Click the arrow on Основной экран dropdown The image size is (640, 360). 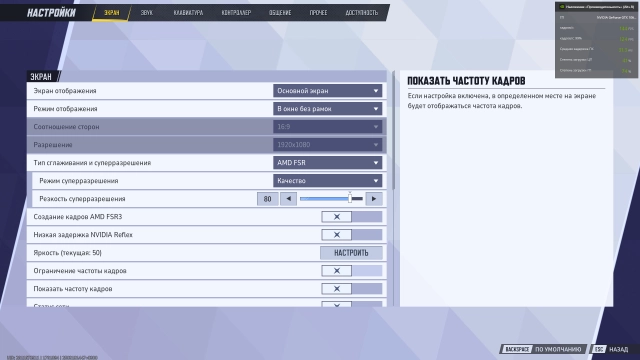click(x=376, y=91)
